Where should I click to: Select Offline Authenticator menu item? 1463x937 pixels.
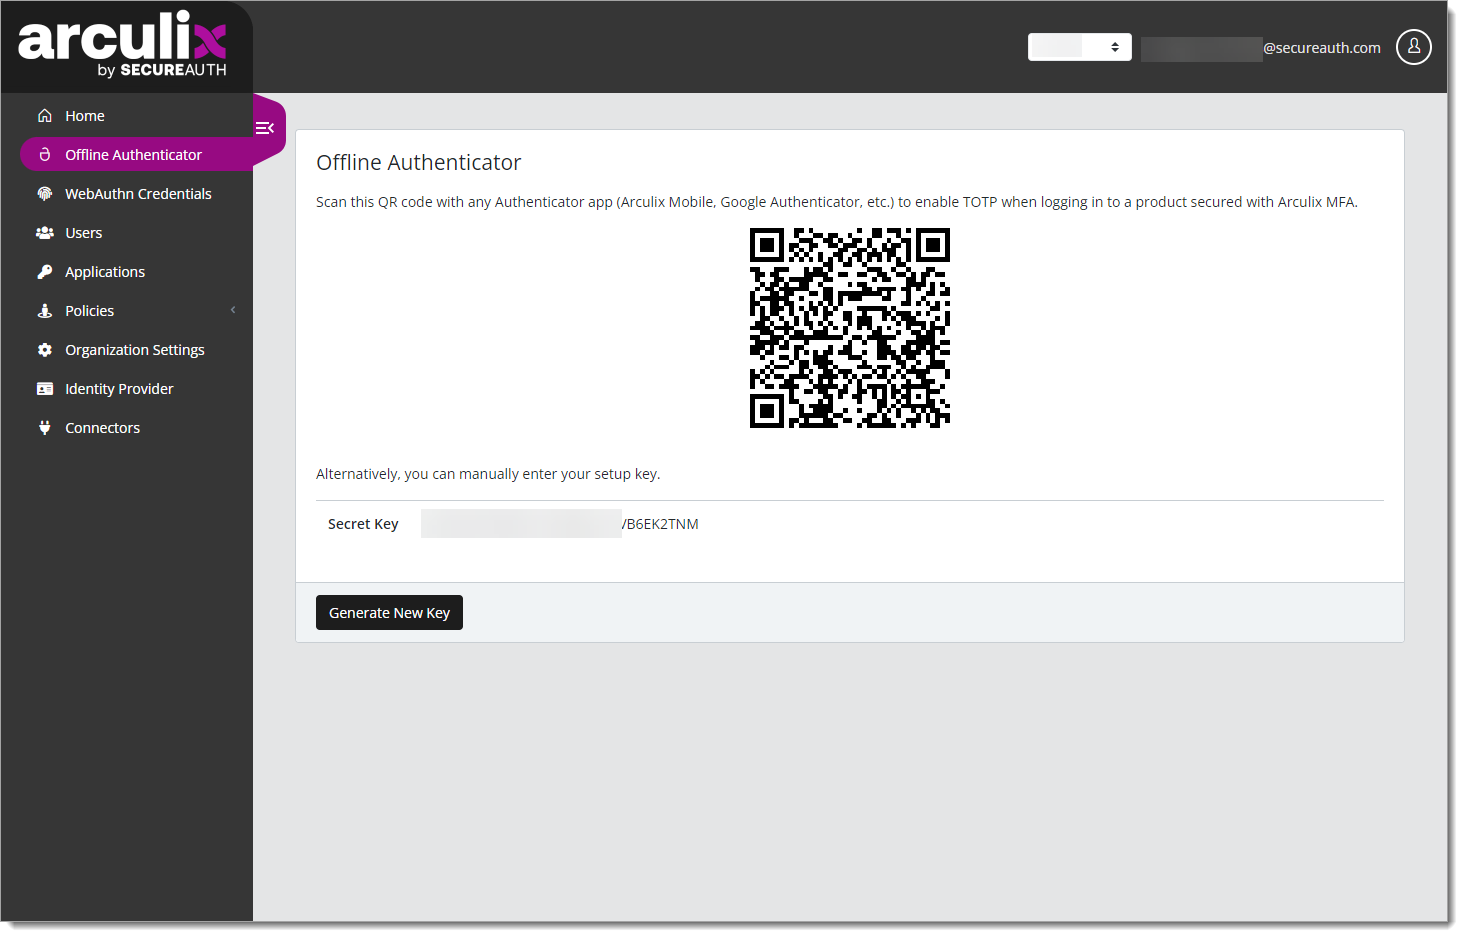click(136, 155)
